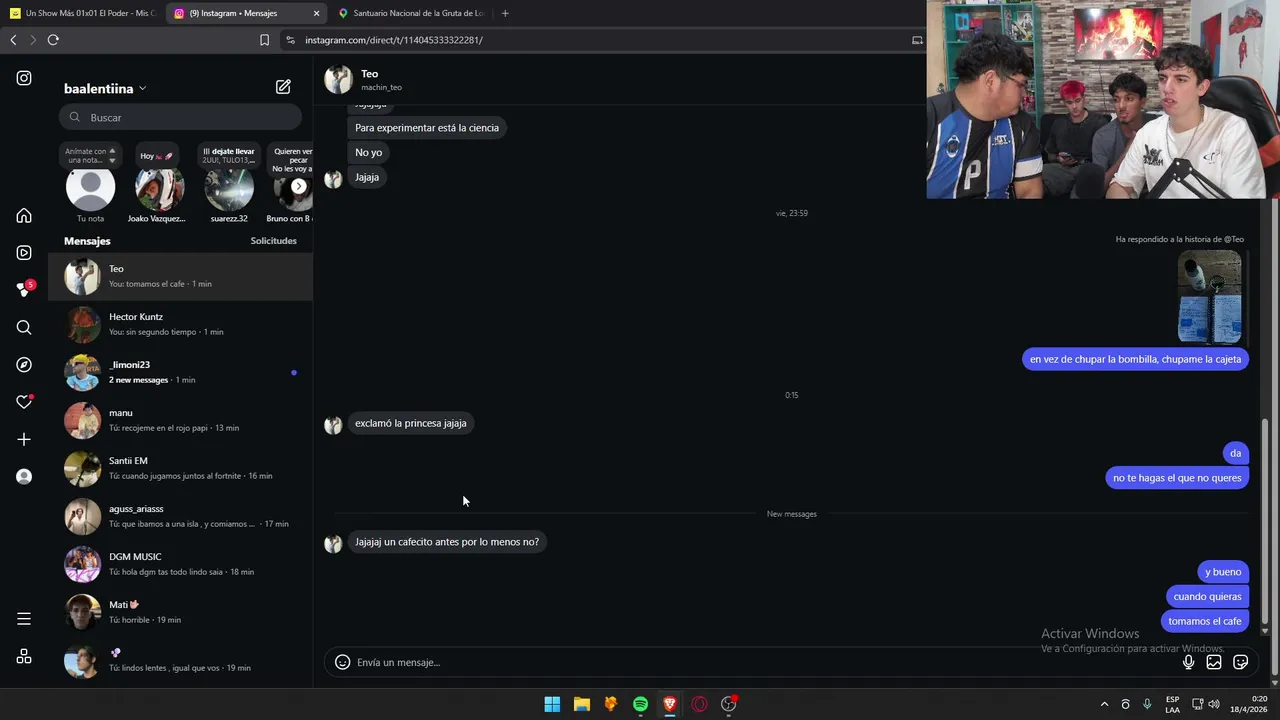Screen dimensions: 1280x720
Task: Open Joako Vazquez note avatar
Action: (x=159, y=187)
